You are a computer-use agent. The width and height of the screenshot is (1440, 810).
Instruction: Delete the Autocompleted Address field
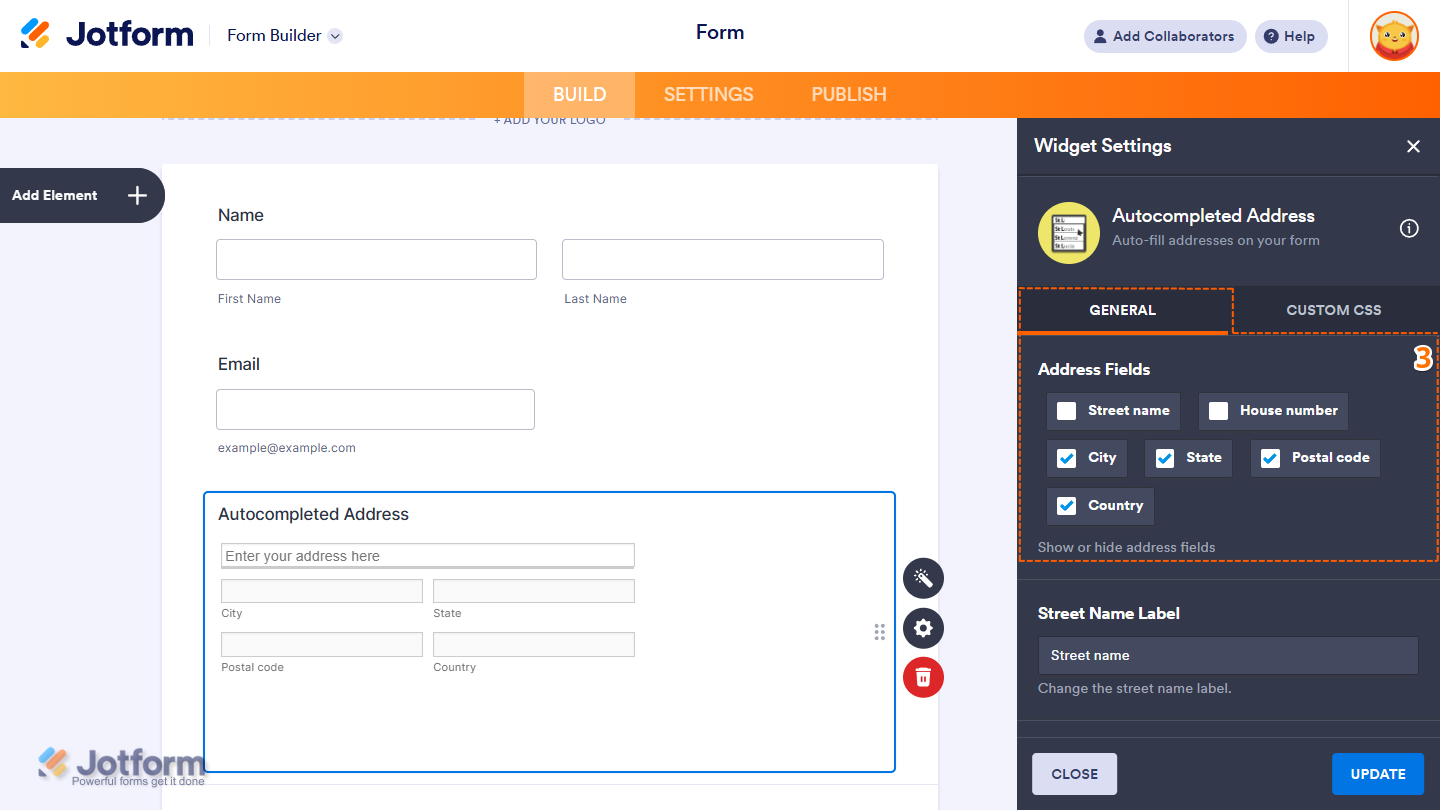[923, 677]
